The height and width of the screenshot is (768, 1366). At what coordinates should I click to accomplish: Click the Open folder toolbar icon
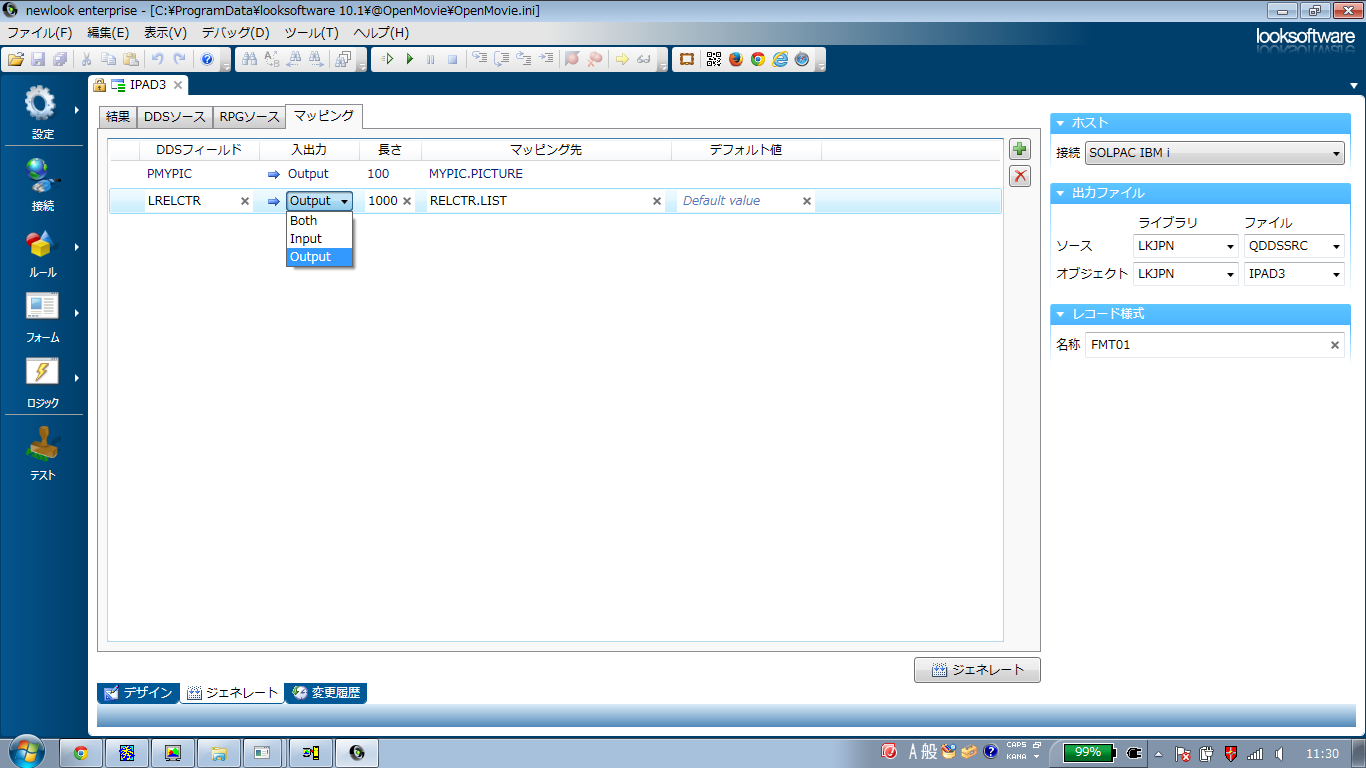pyautogui.click(x=16, y=59)
